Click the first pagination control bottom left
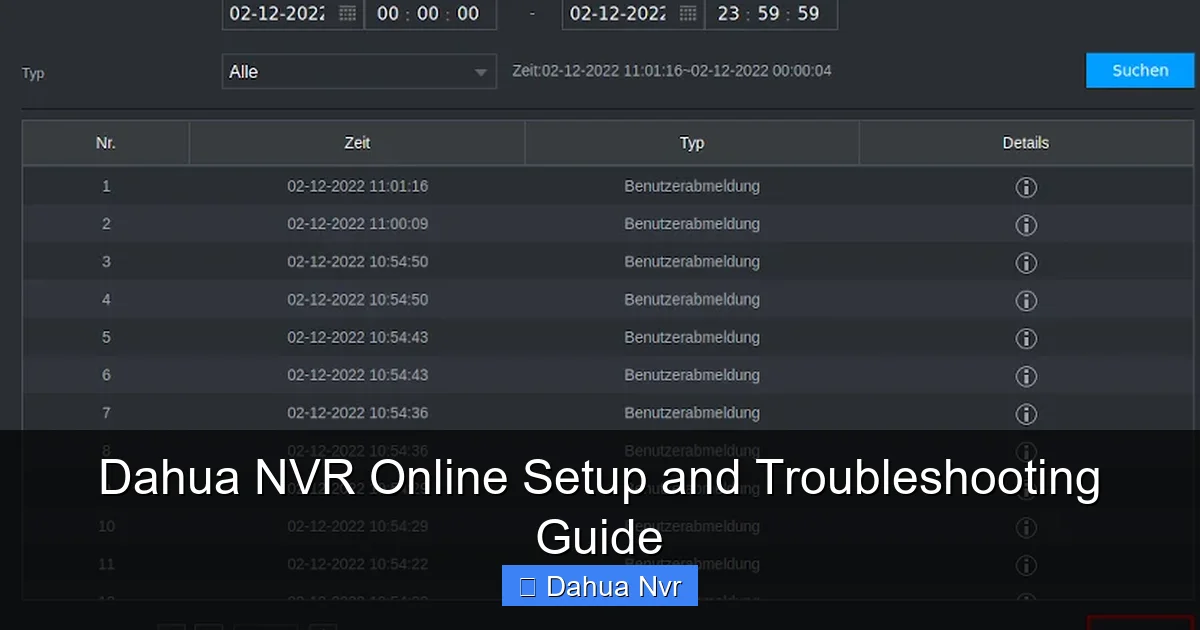Viewport: 1200px width, 630px height. 172,626
